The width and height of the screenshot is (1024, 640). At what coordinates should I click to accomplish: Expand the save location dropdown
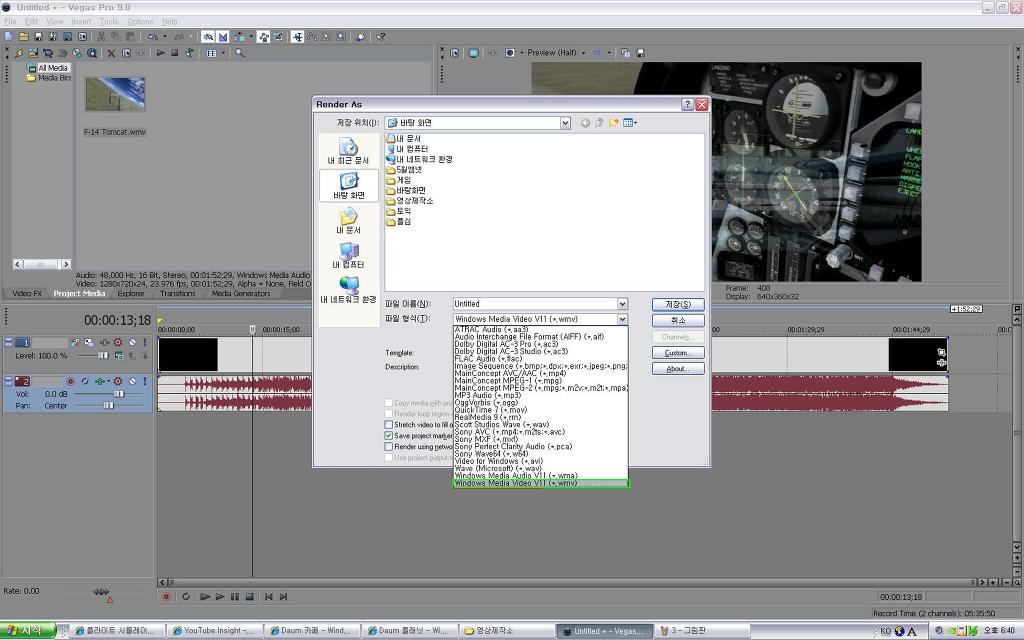(x=564, y=123)
